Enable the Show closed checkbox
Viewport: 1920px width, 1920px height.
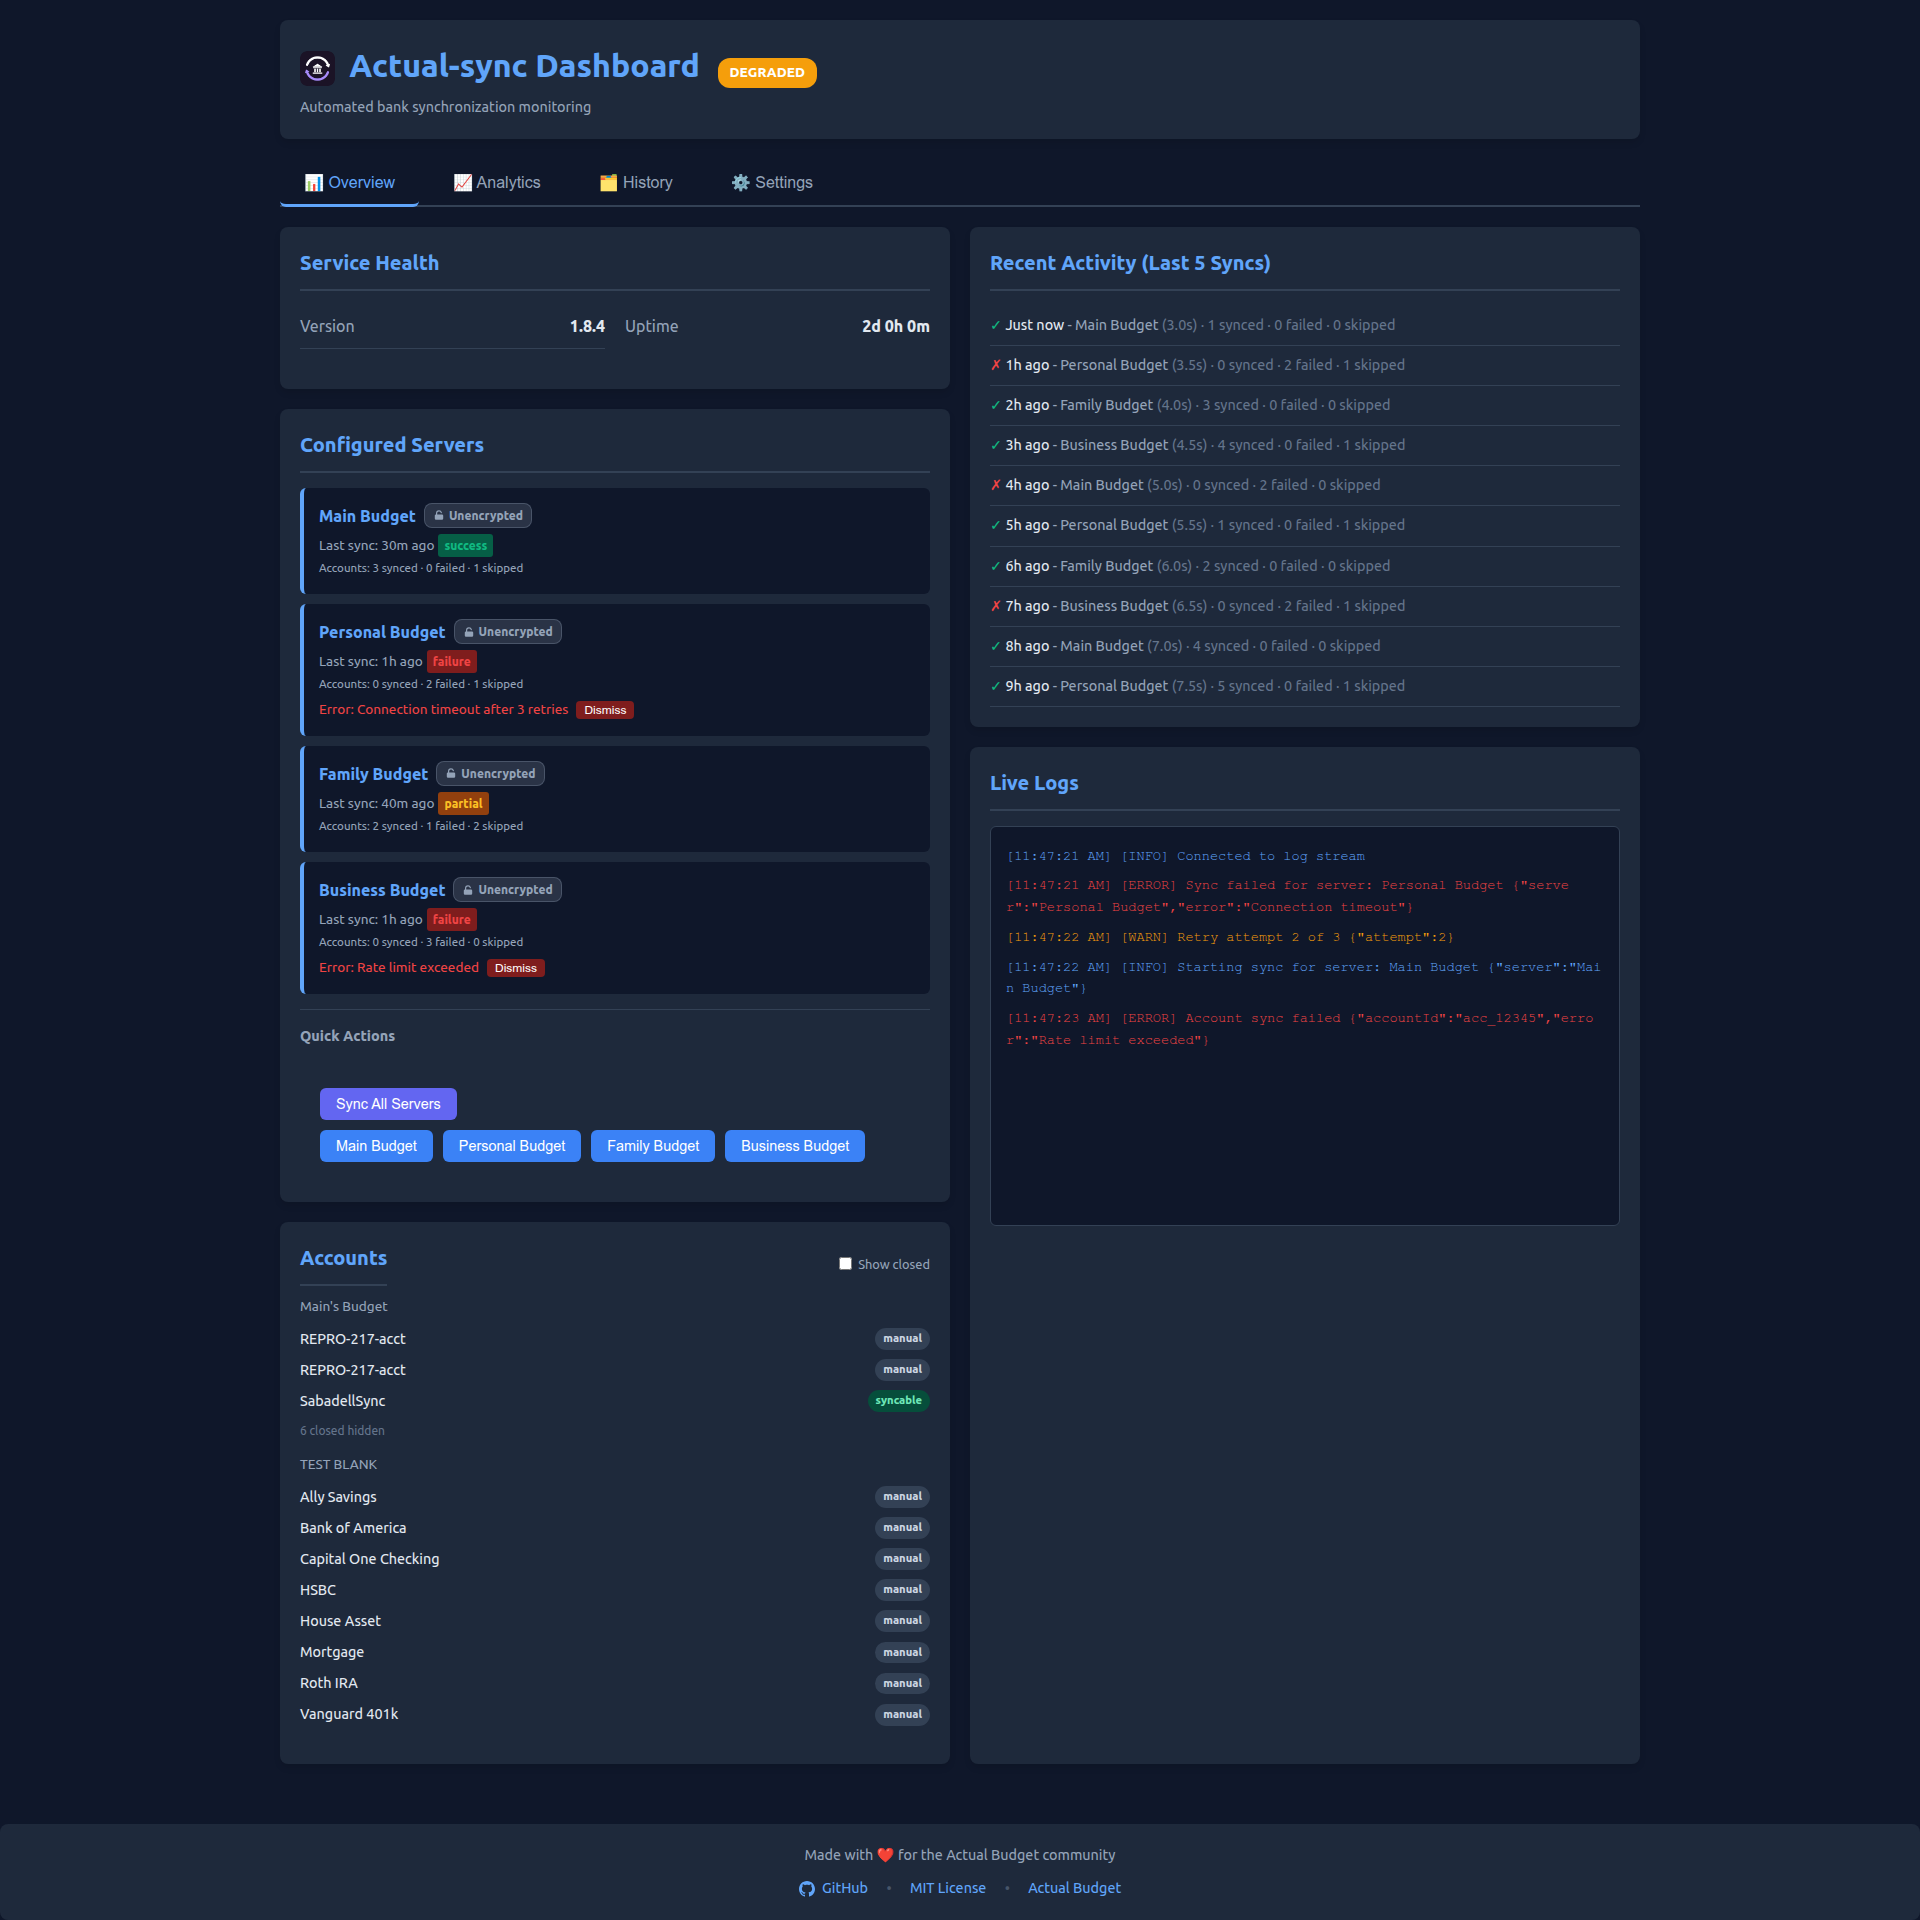pyautogui.click(x=845, y=1264)
